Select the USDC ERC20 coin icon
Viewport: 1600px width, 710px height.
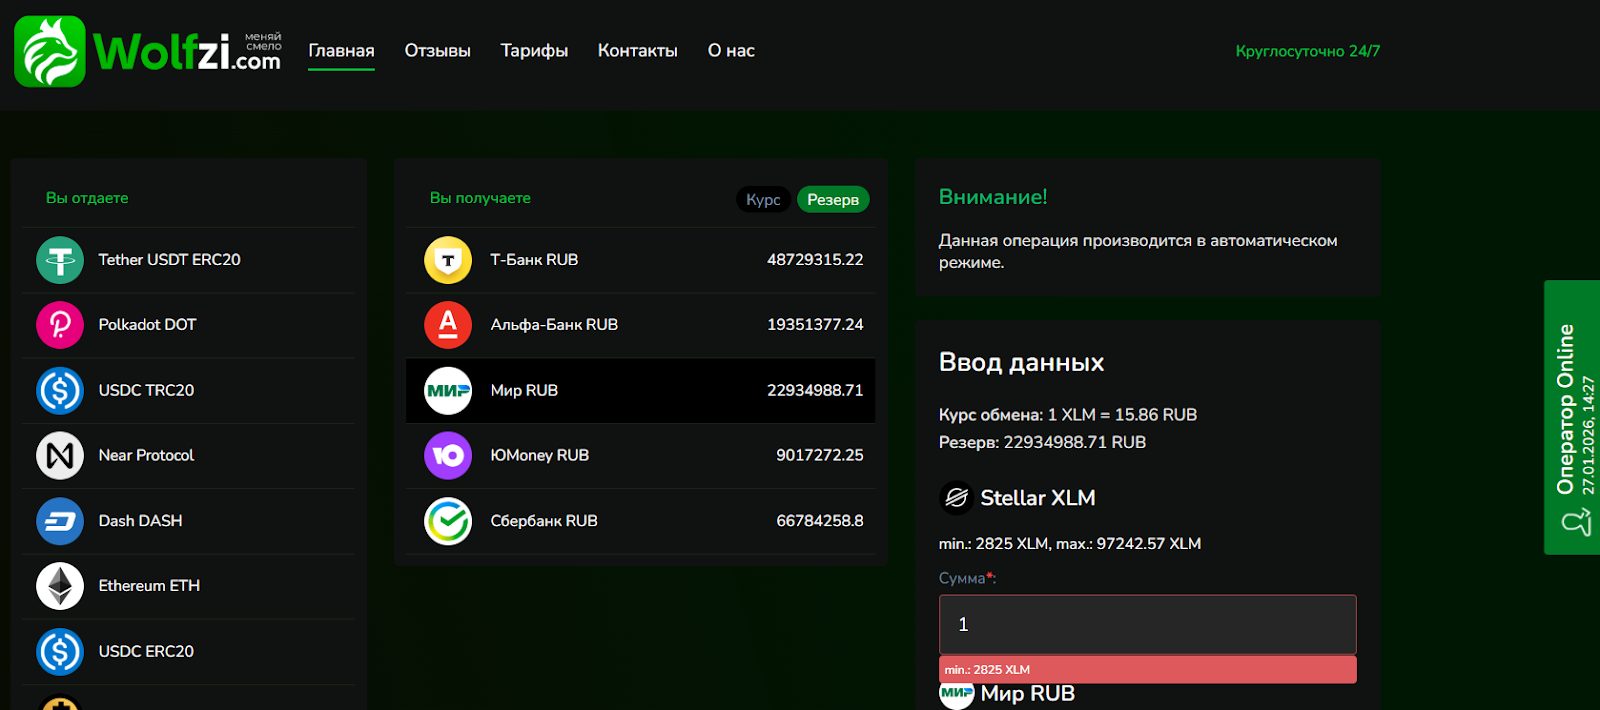[x=60, y=651]
